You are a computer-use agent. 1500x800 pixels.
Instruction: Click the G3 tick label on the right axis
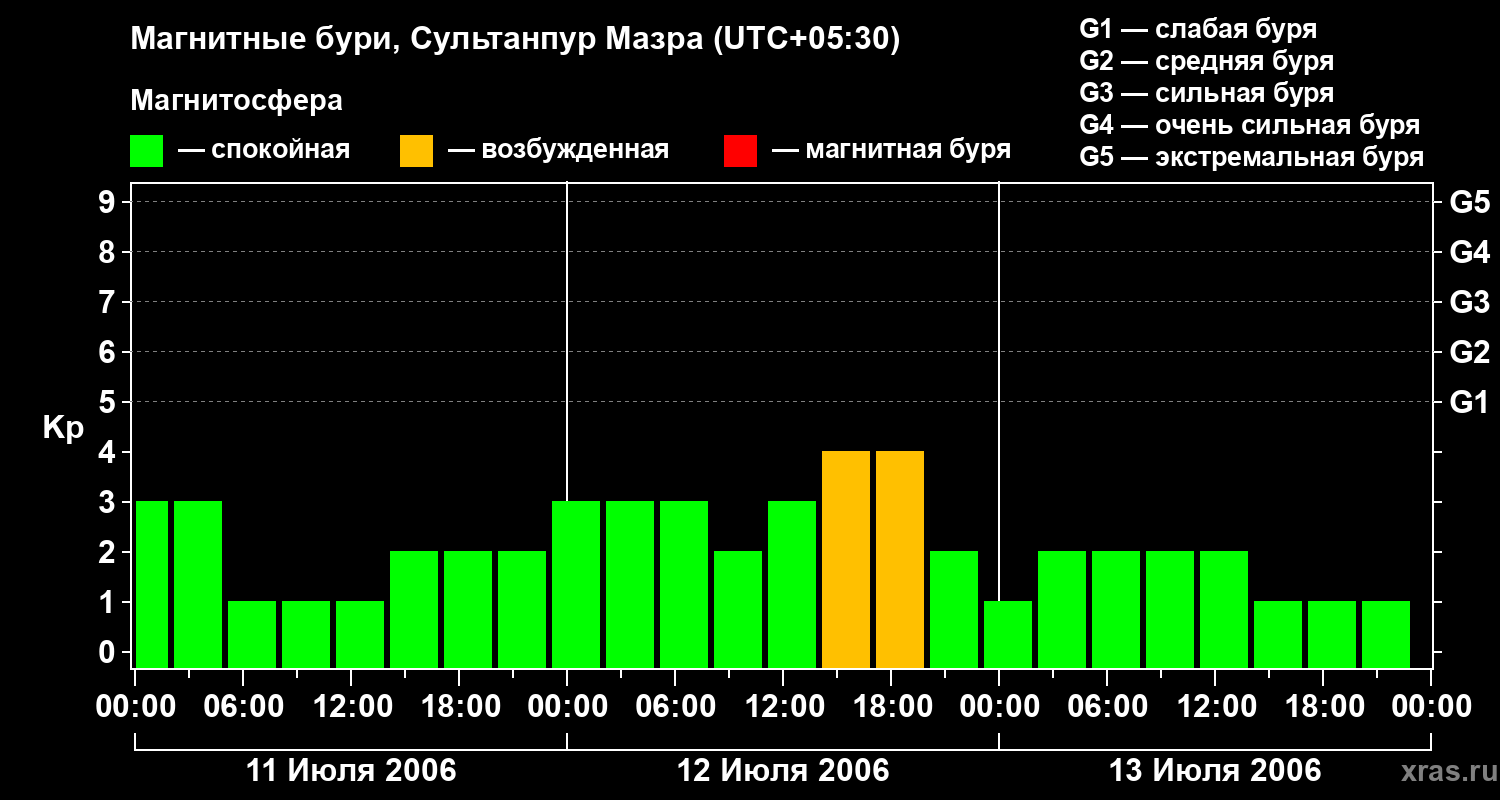coord(1469,302)
